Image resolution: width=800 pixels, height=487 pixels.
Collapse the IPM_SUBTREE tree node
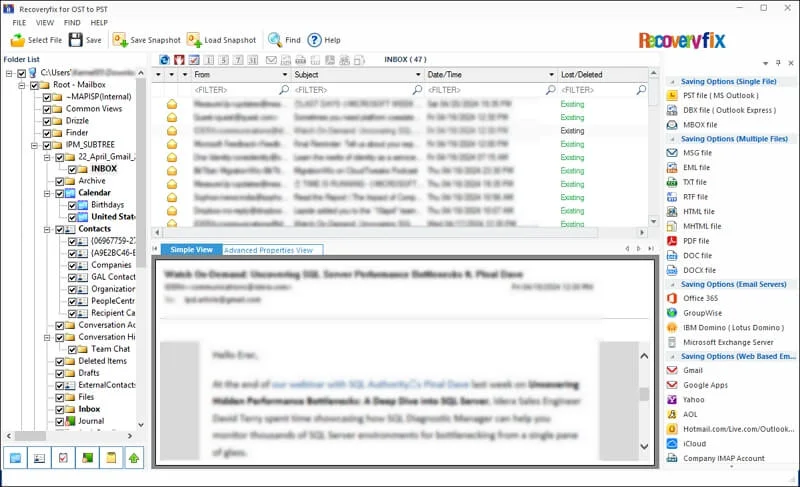(x=34, y=145)
